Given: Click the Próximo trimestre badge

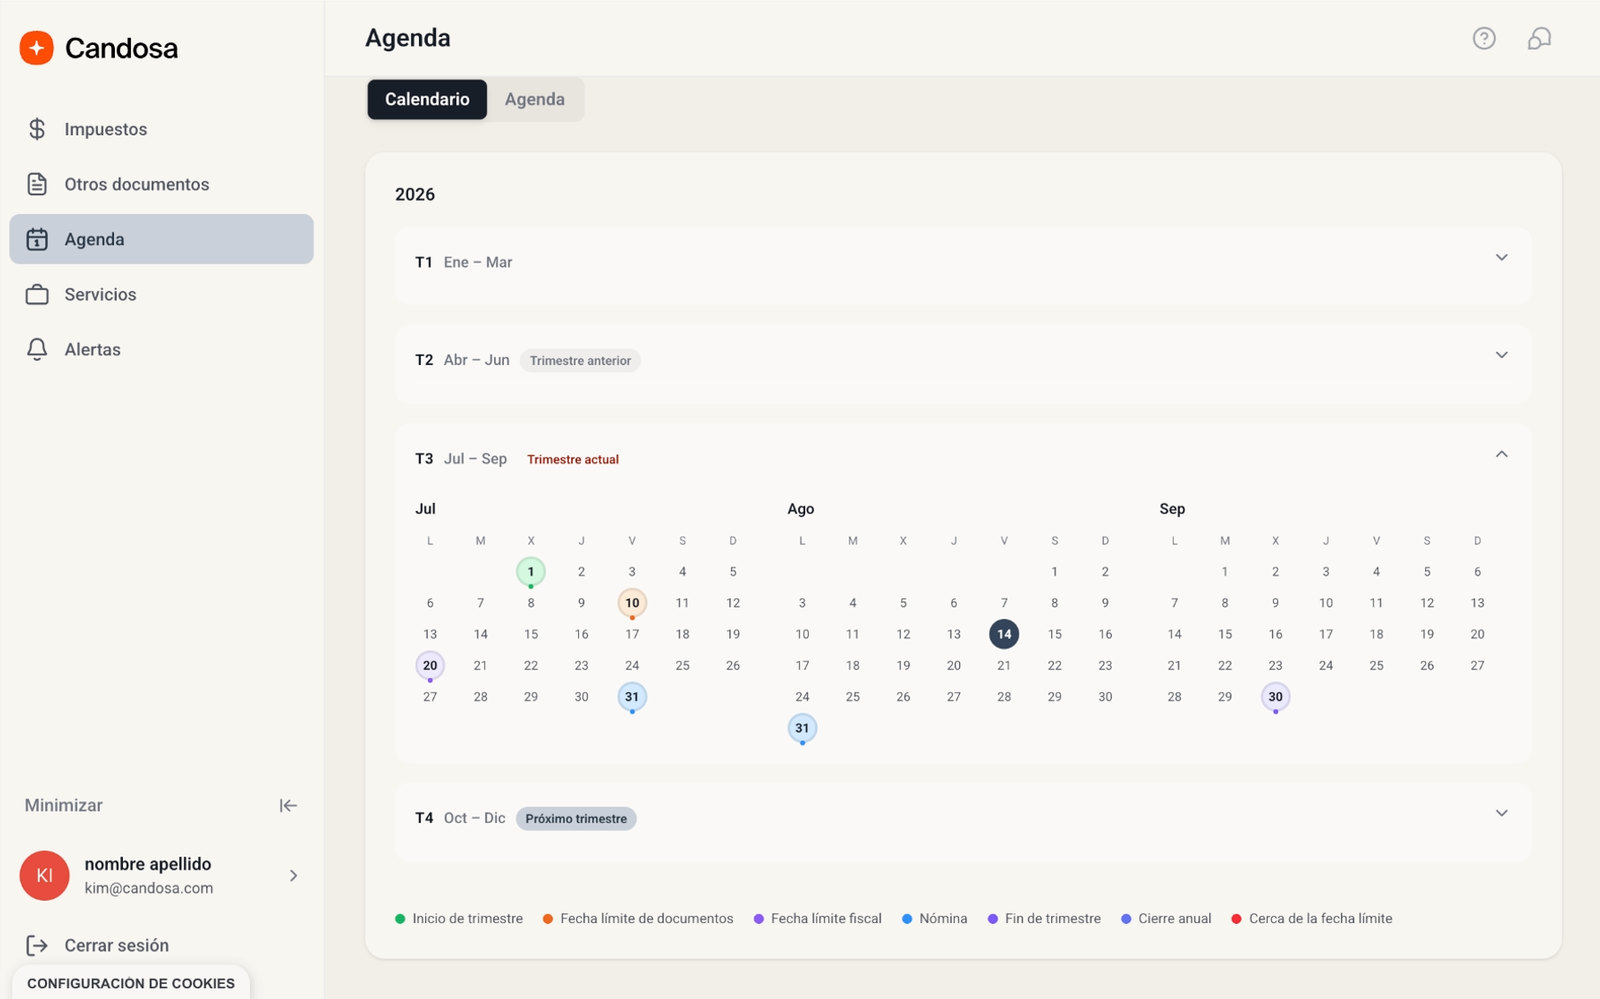Looking at the screenshot, I should 576,818.
